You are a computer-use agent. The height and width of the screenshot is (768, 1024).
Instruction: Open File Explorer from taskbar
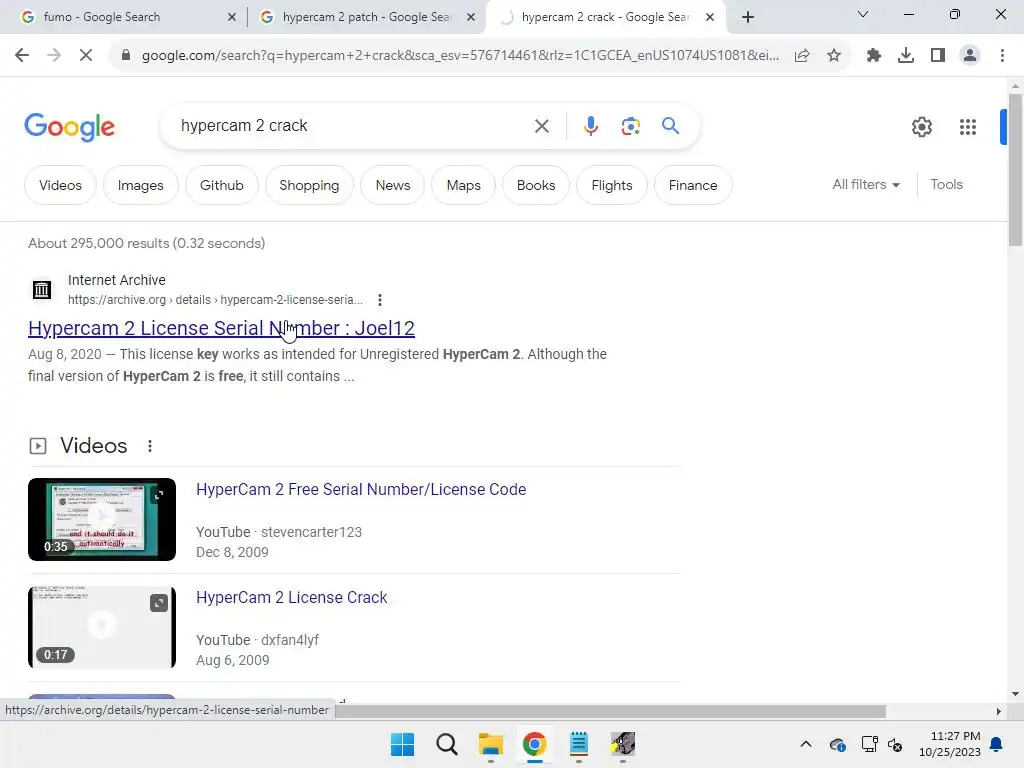pos(490,744)
